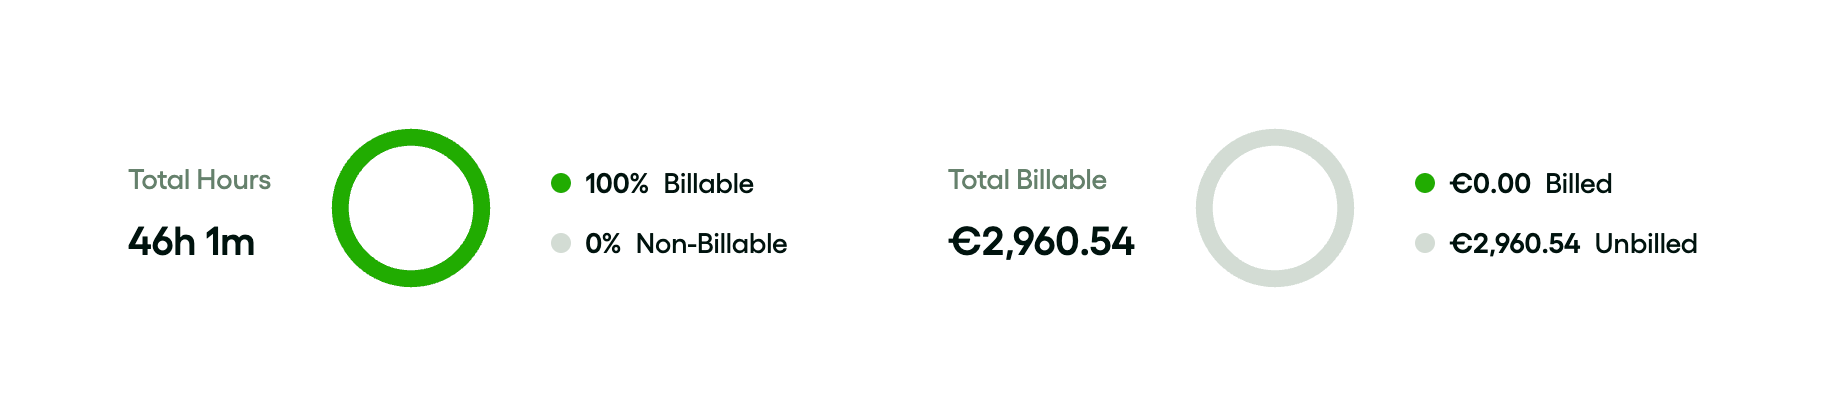Click the 0% non-billable percentage
Image resolution: width=1825 pixels, height=416 pixels.
[602, 244]
